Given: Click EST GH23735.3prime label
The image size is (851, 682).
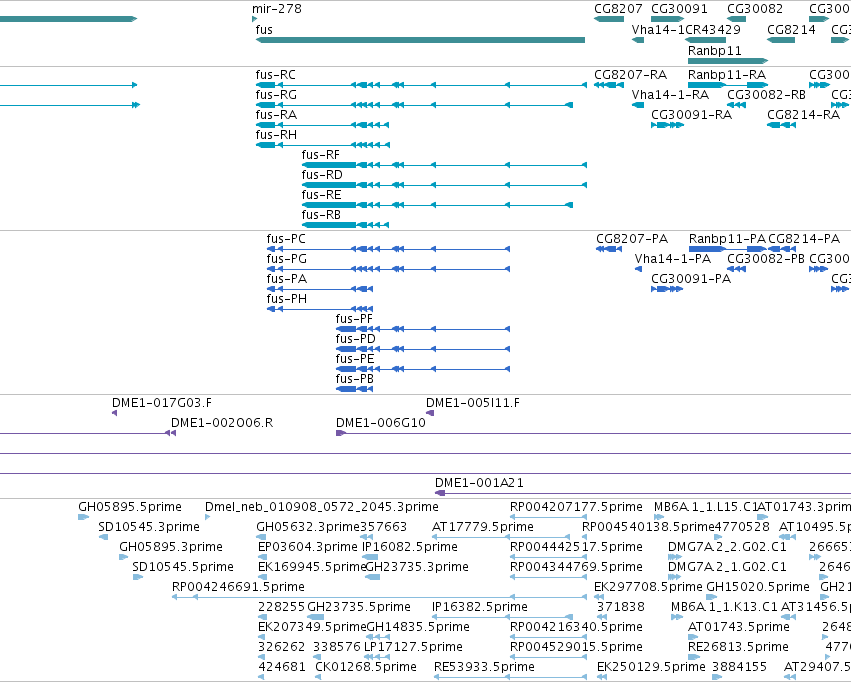Looking at the screenshot, I should click(x=417, y=567).
